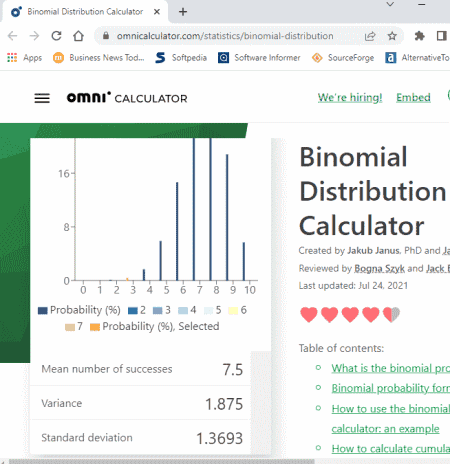Select the Mean number of successes value 7.5
The width and height of the screenshot is (450, 464).
click(x=233, y=370)
